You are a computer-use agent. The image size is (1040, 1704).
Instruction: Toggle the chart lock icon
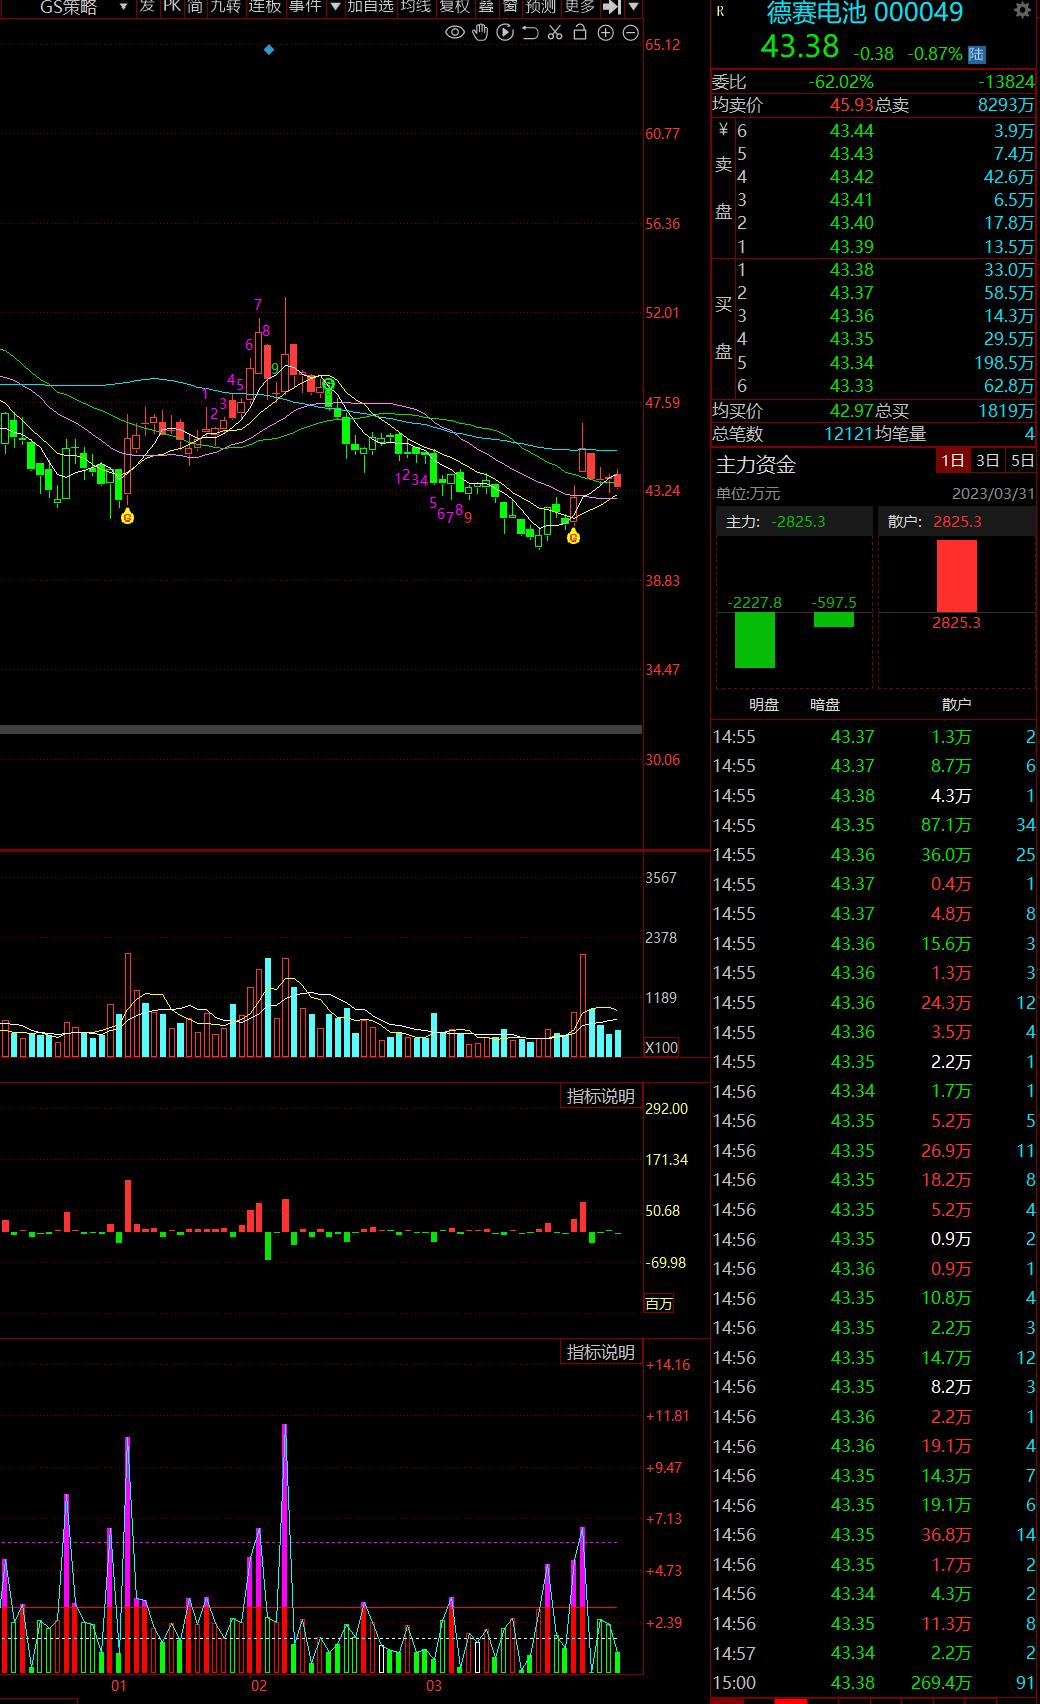[x=580, y=33]
